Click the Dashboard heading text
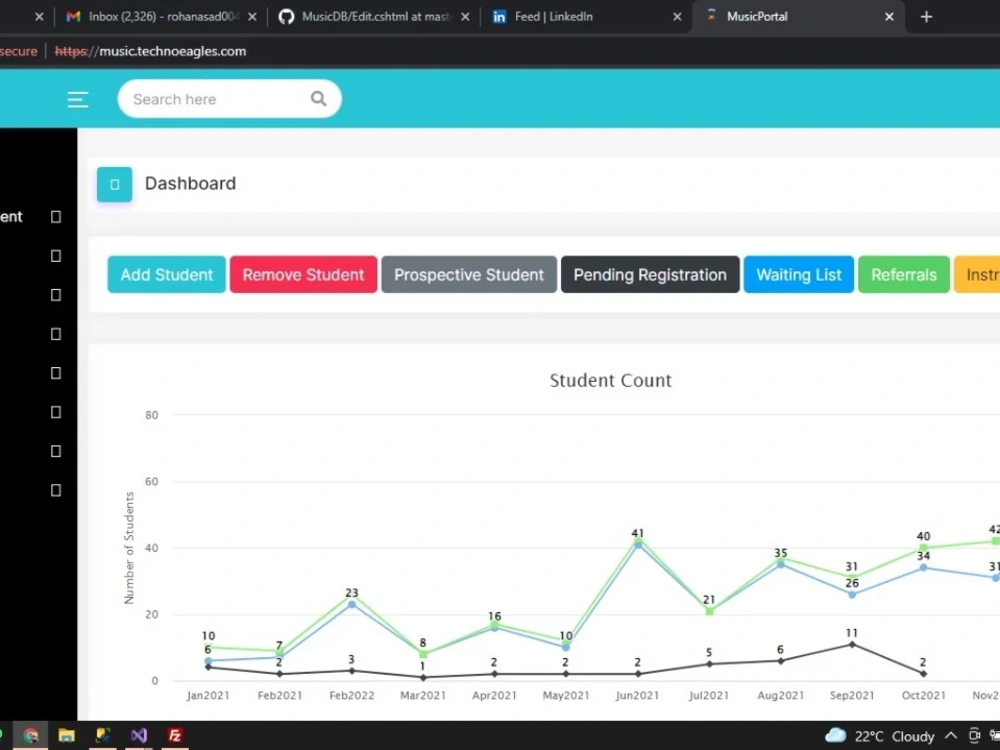 click(x=191, y=184)
